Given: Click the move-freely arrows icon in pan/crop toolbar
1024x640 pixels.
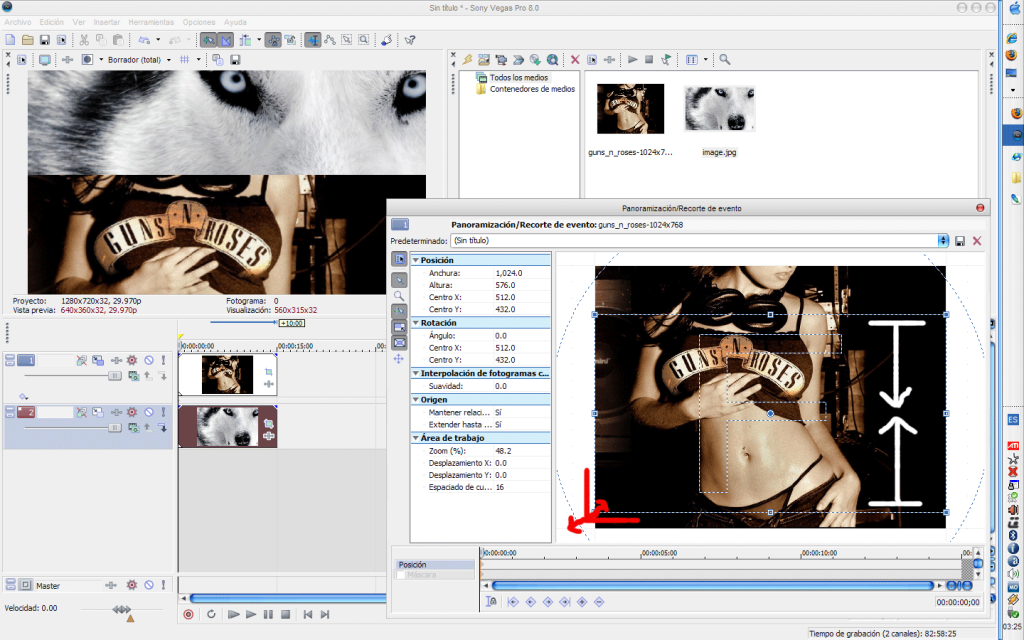Looking at the screenshot, I should click(398, 359).
